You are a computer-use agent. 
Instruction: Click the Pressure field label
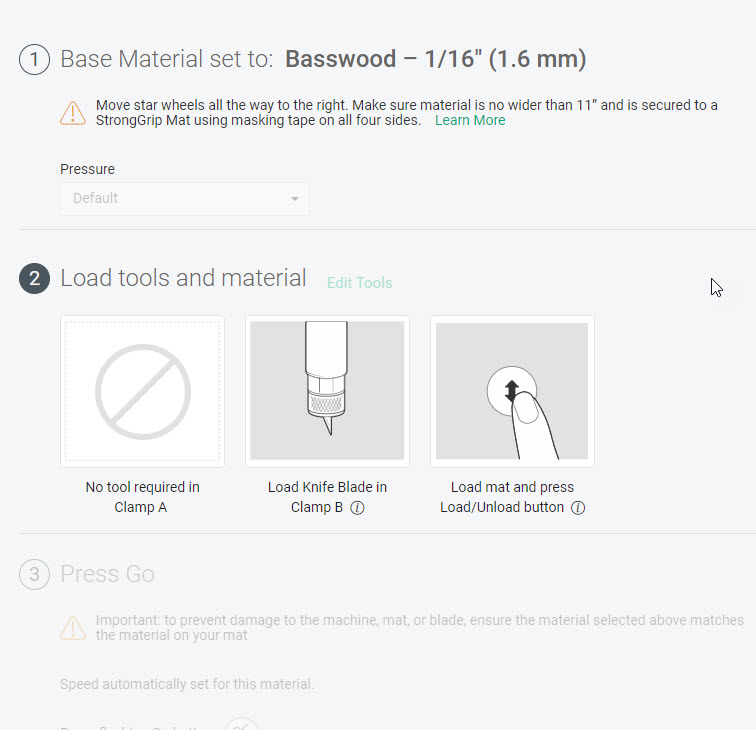87,169
